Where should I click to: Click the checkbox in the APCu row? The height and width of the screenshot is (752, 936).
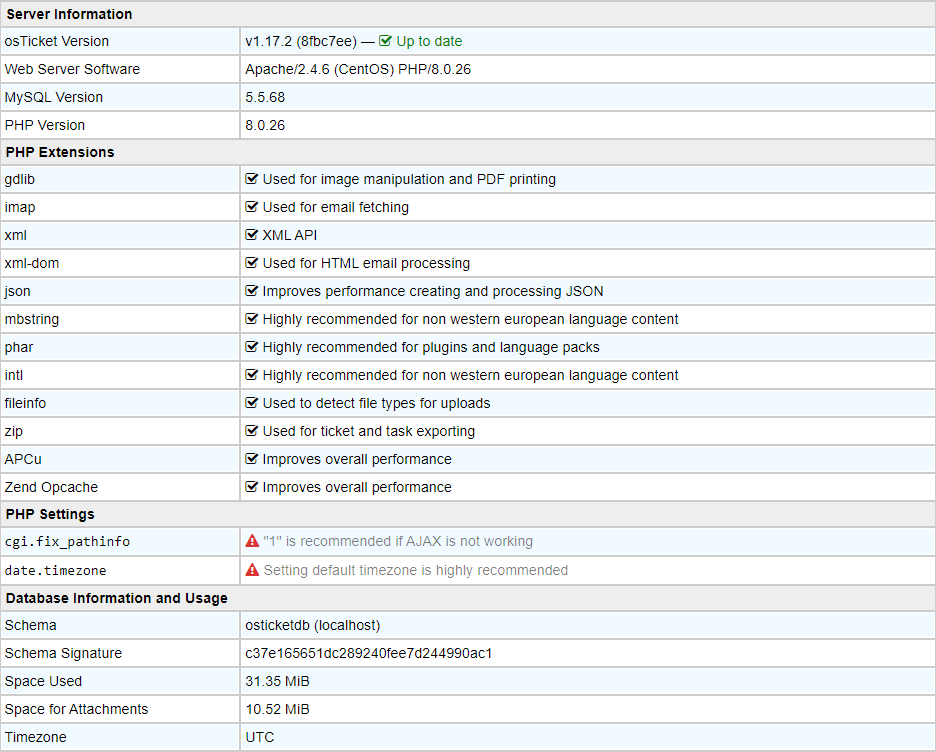(252, 459)
